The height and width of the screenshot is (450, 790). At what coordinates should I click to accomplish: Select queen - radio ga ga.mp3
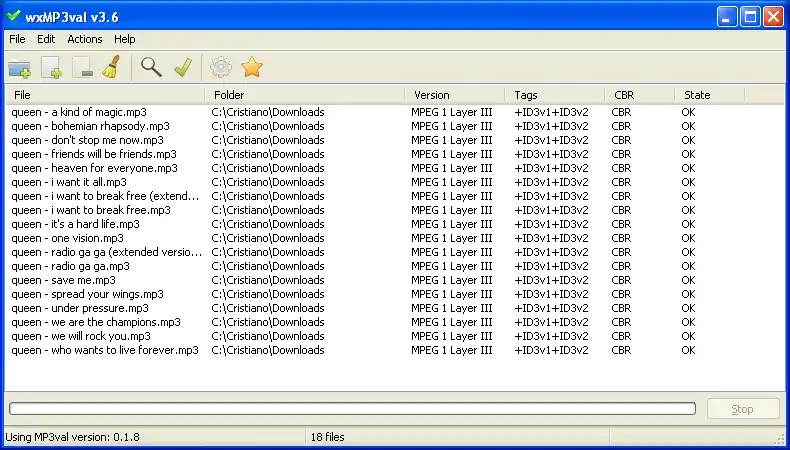[71, 266]
